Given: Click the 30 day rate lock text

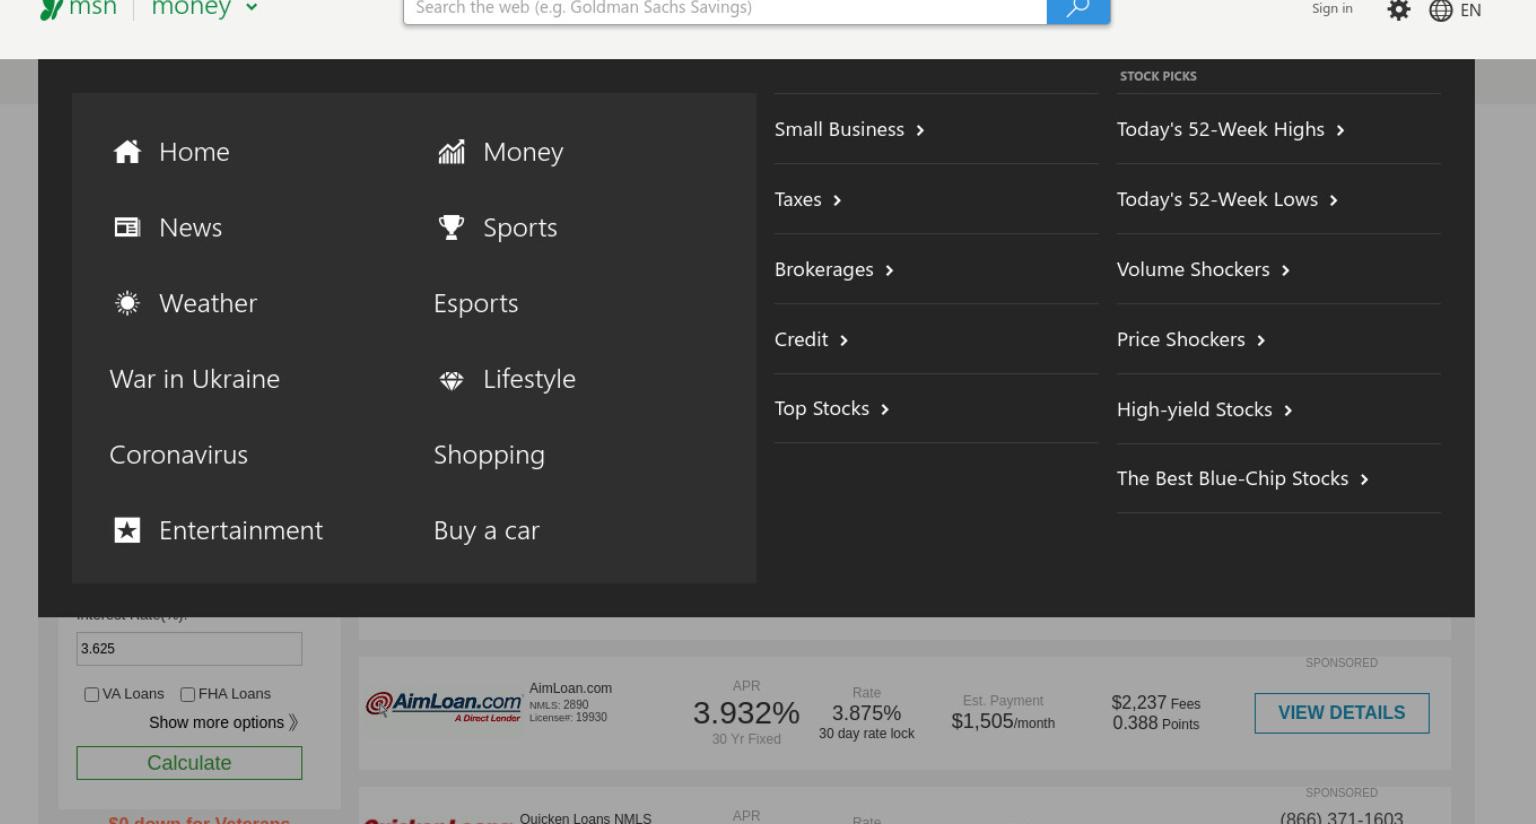Looking at the screenshot, I should tap(866, 734).
